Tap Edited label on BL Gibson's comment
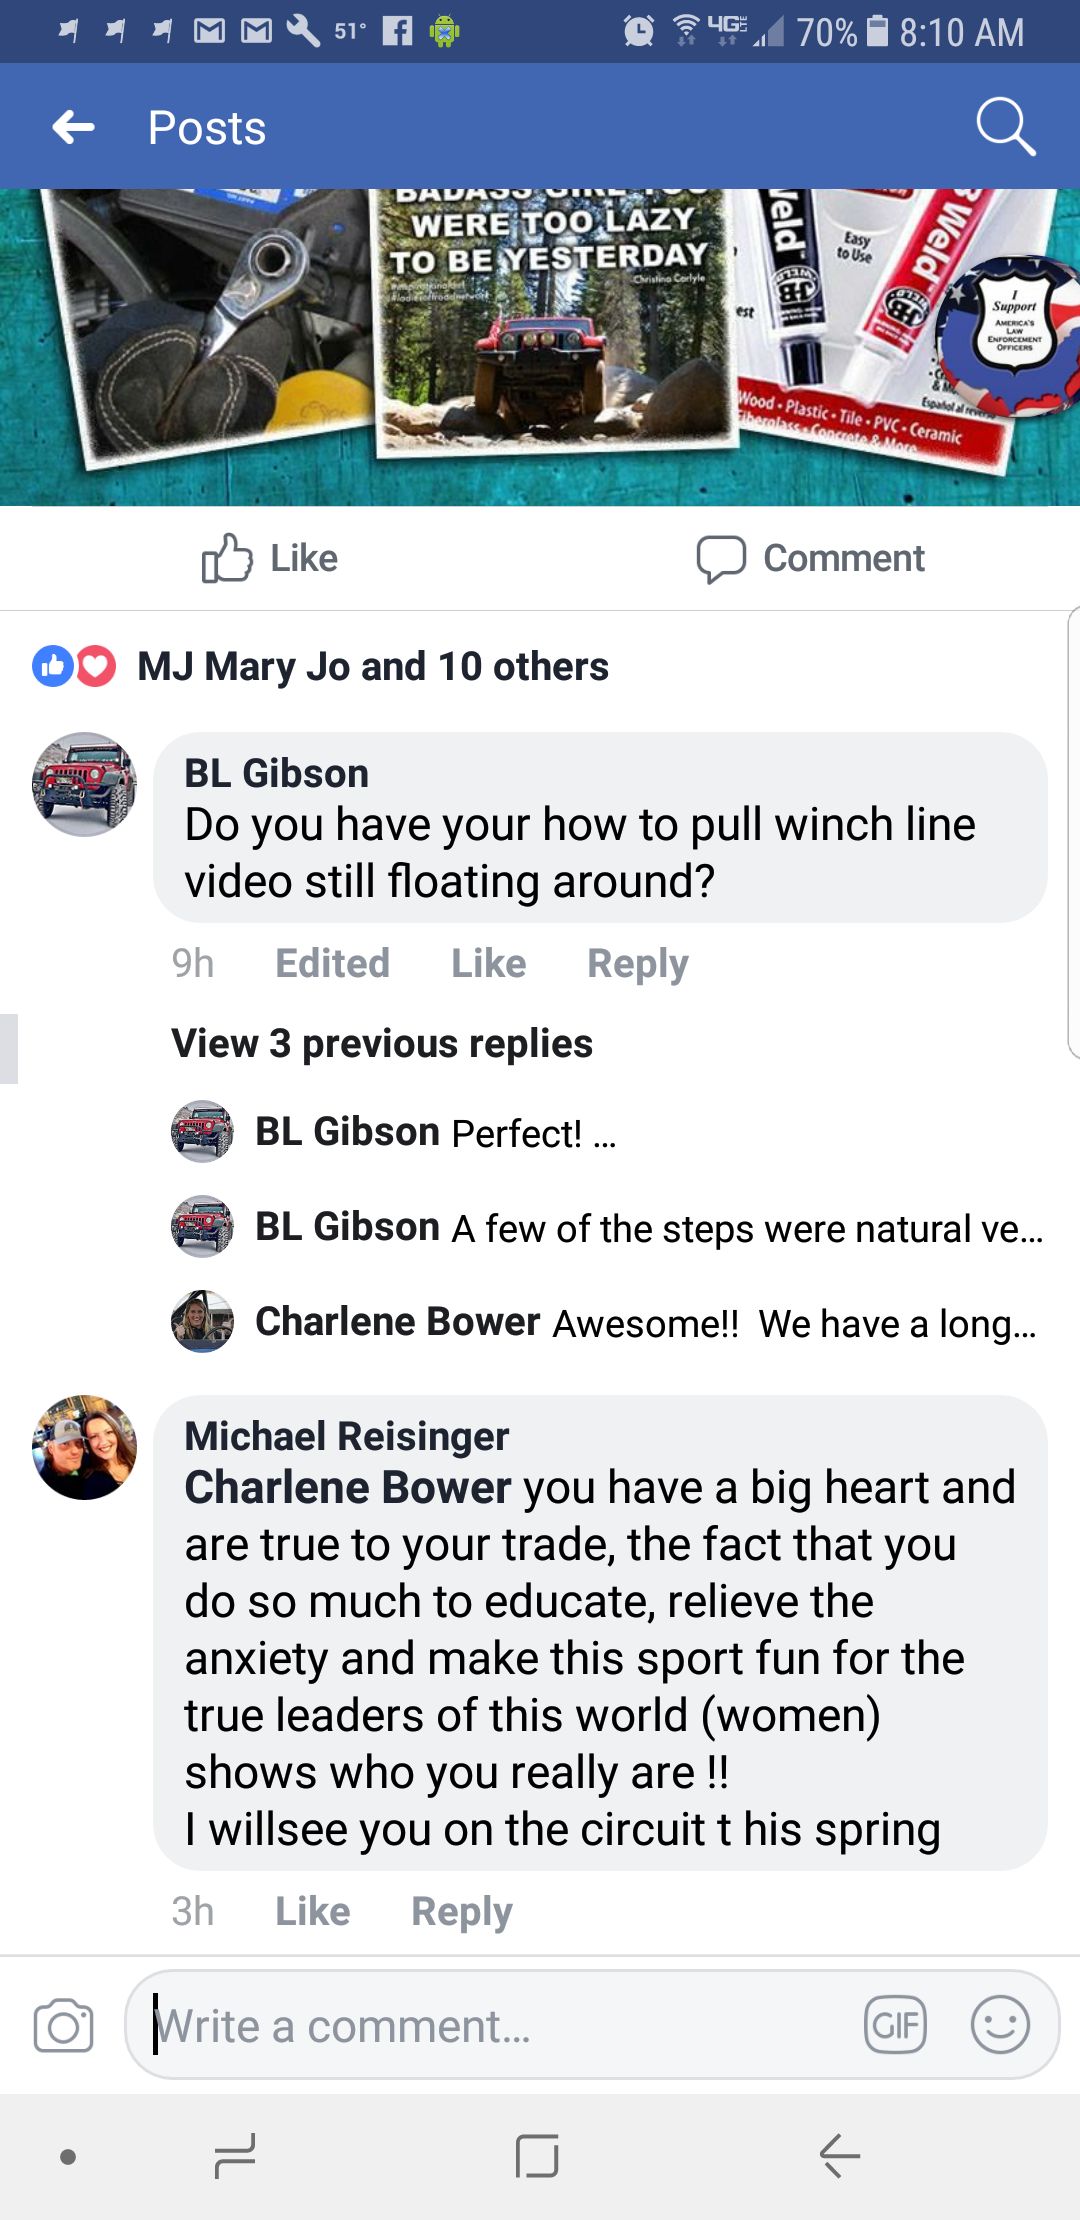 [332, 963]
